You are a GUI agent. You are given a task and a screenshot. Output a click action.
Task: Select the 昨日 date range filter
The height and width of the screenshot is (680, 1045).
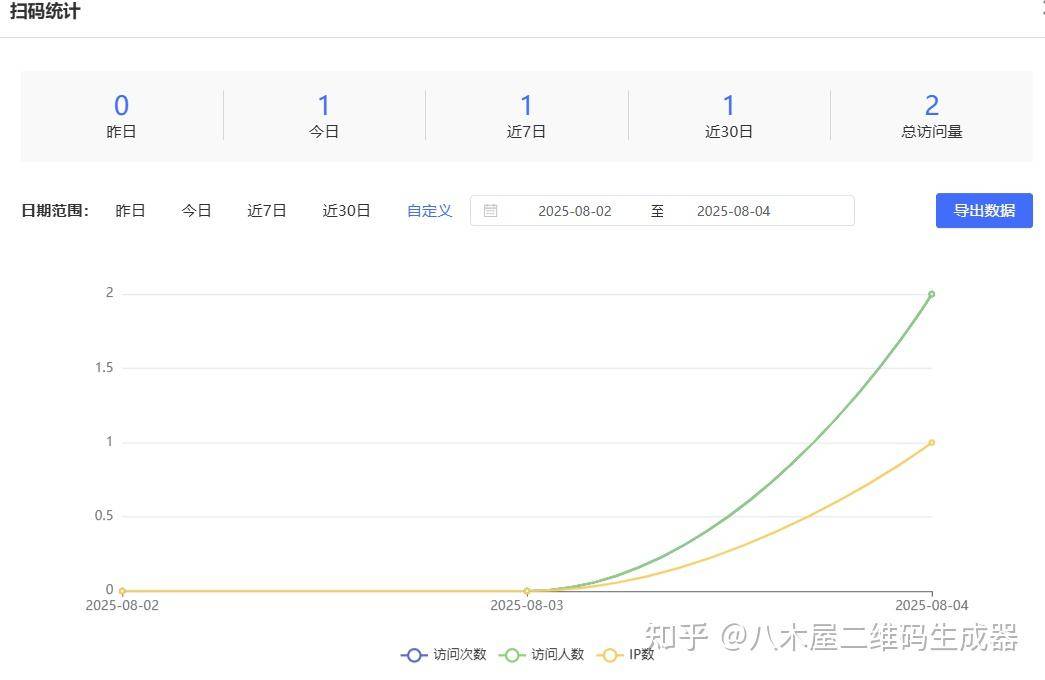130,211
